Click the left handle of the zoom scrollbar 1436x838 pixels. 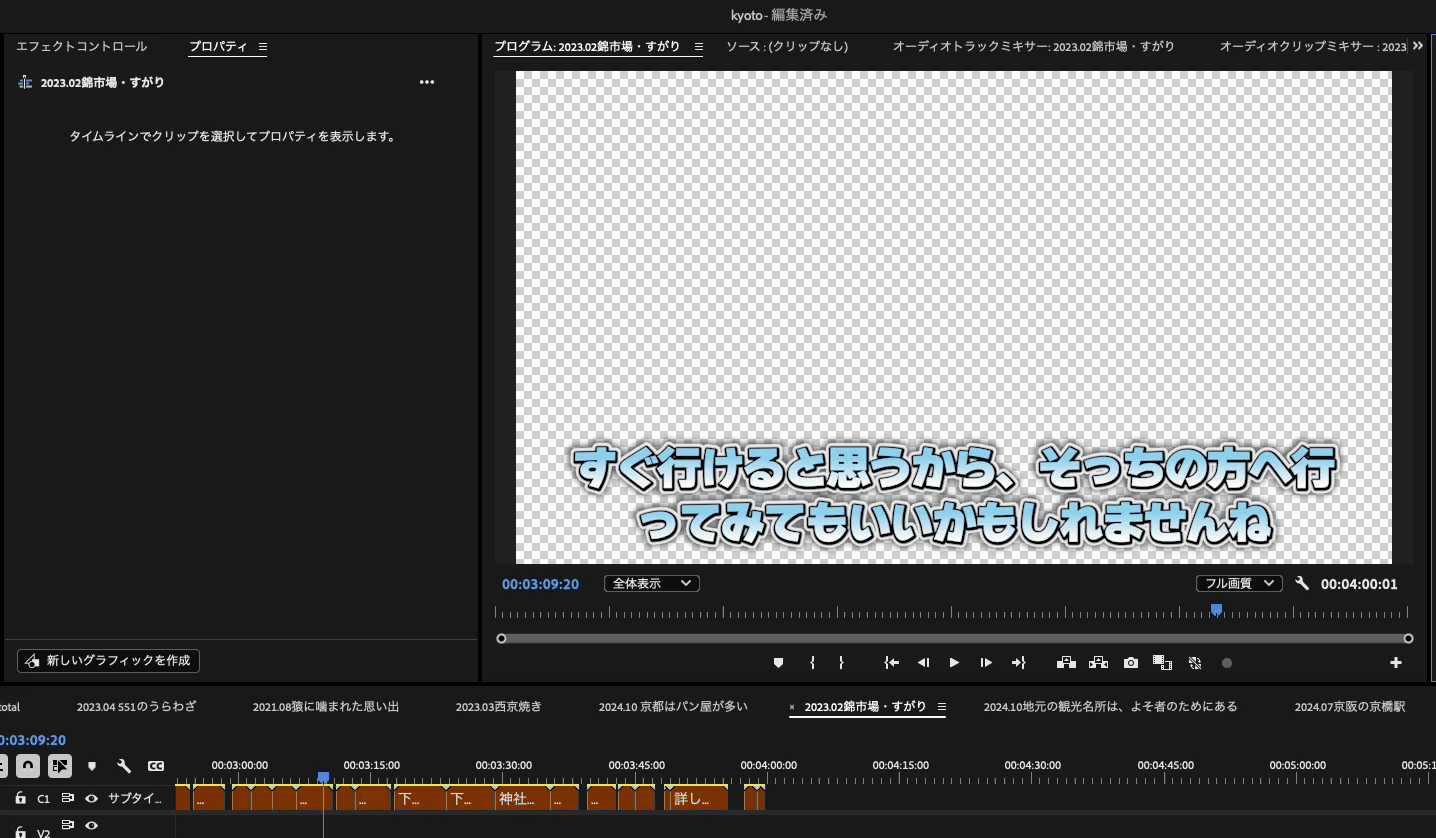point(501,638)
